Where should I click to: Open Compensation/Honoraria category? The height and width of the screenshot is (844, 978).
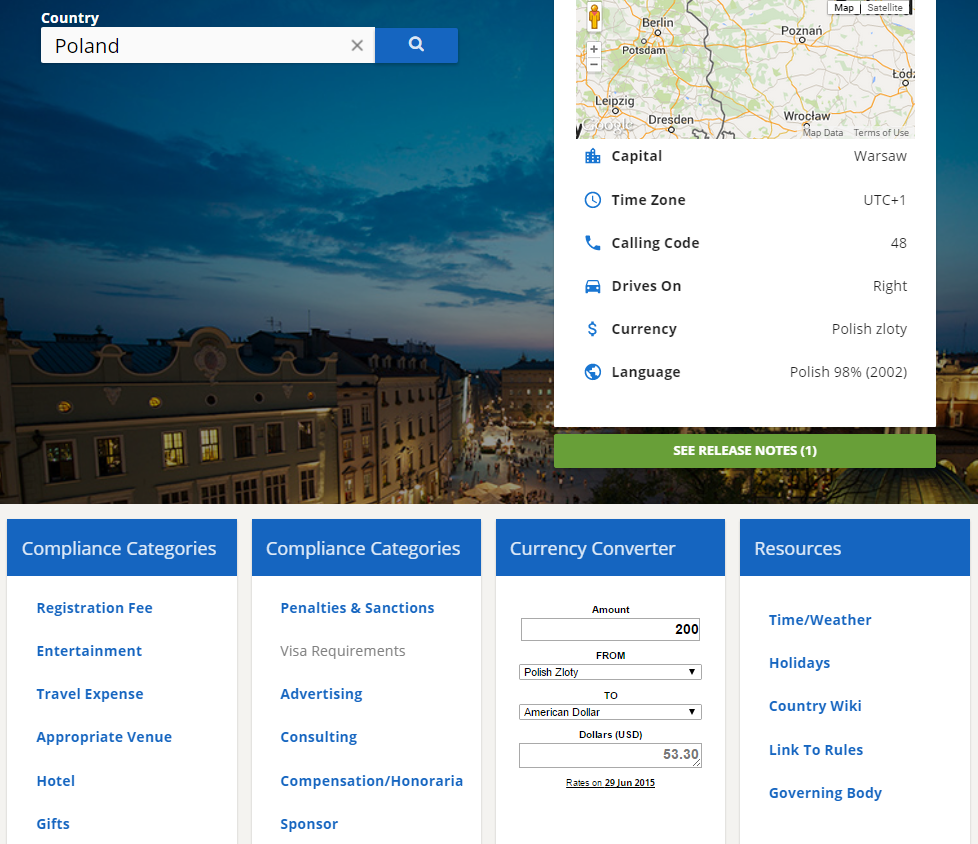[372, 780]
